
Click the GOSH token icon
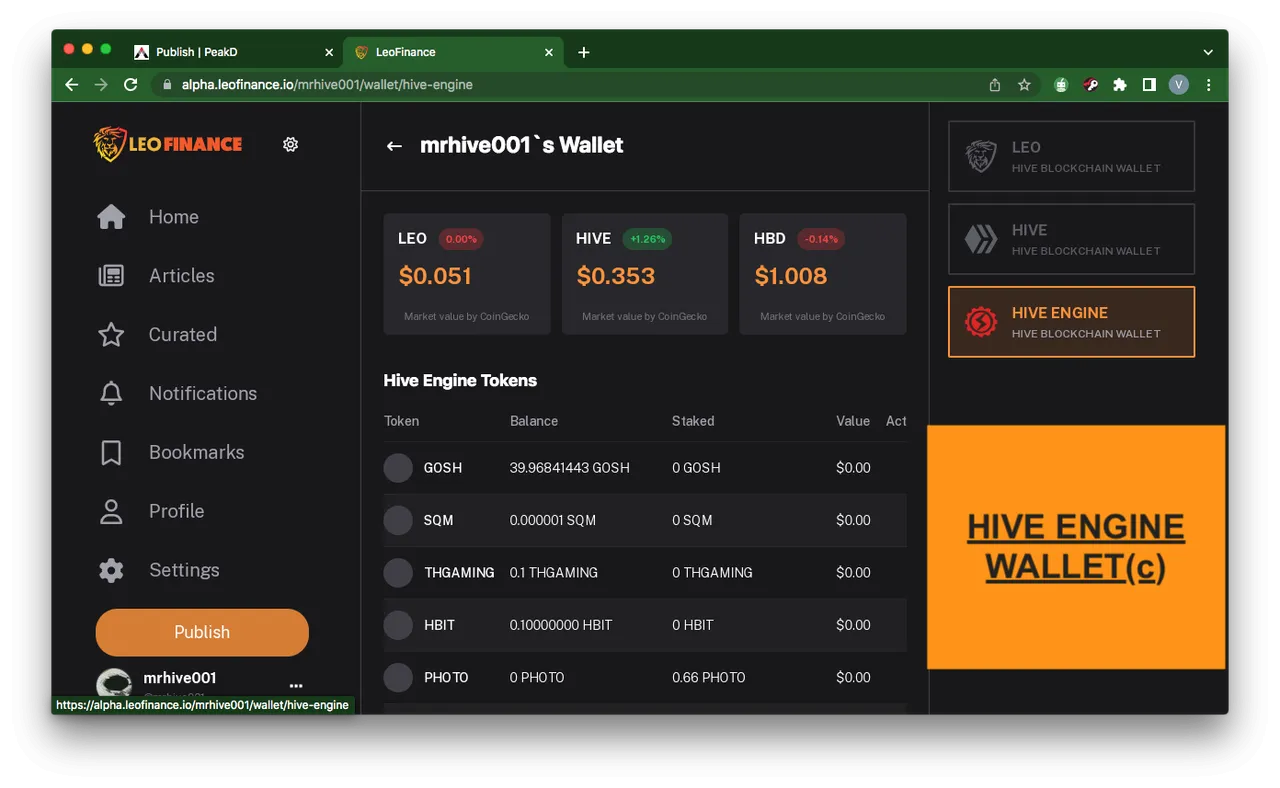(x=398, y=468)
